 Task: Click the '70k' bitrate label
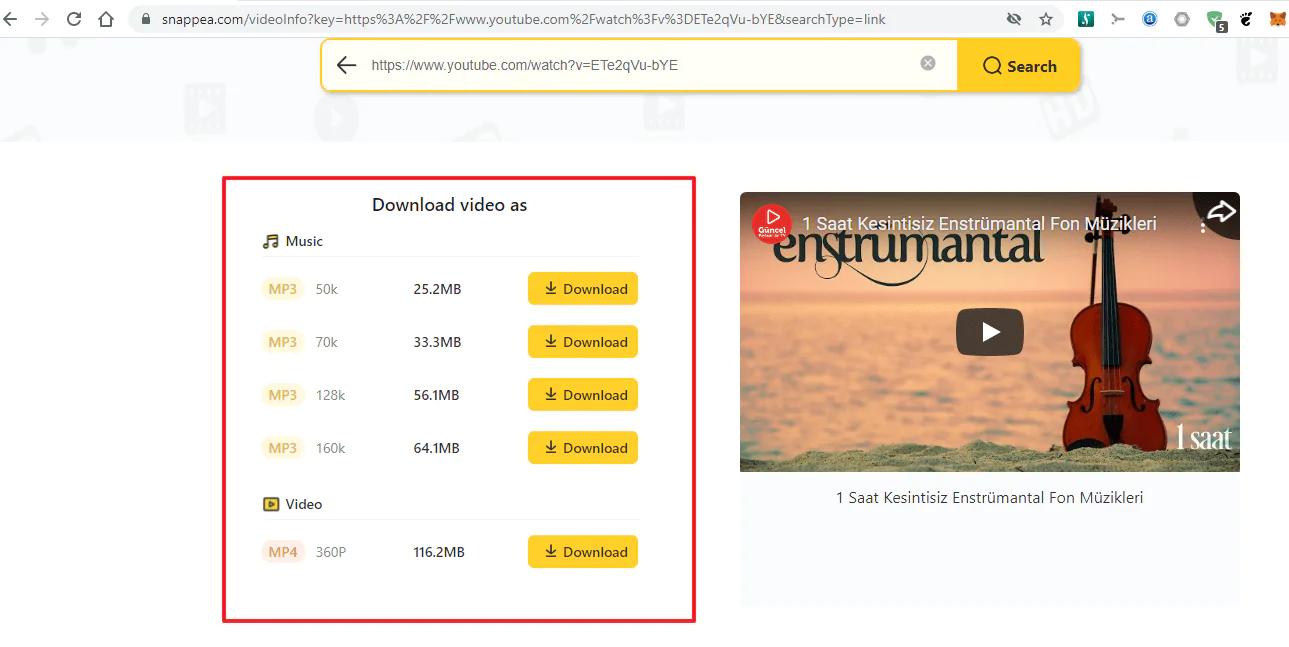tap(327, 342)
